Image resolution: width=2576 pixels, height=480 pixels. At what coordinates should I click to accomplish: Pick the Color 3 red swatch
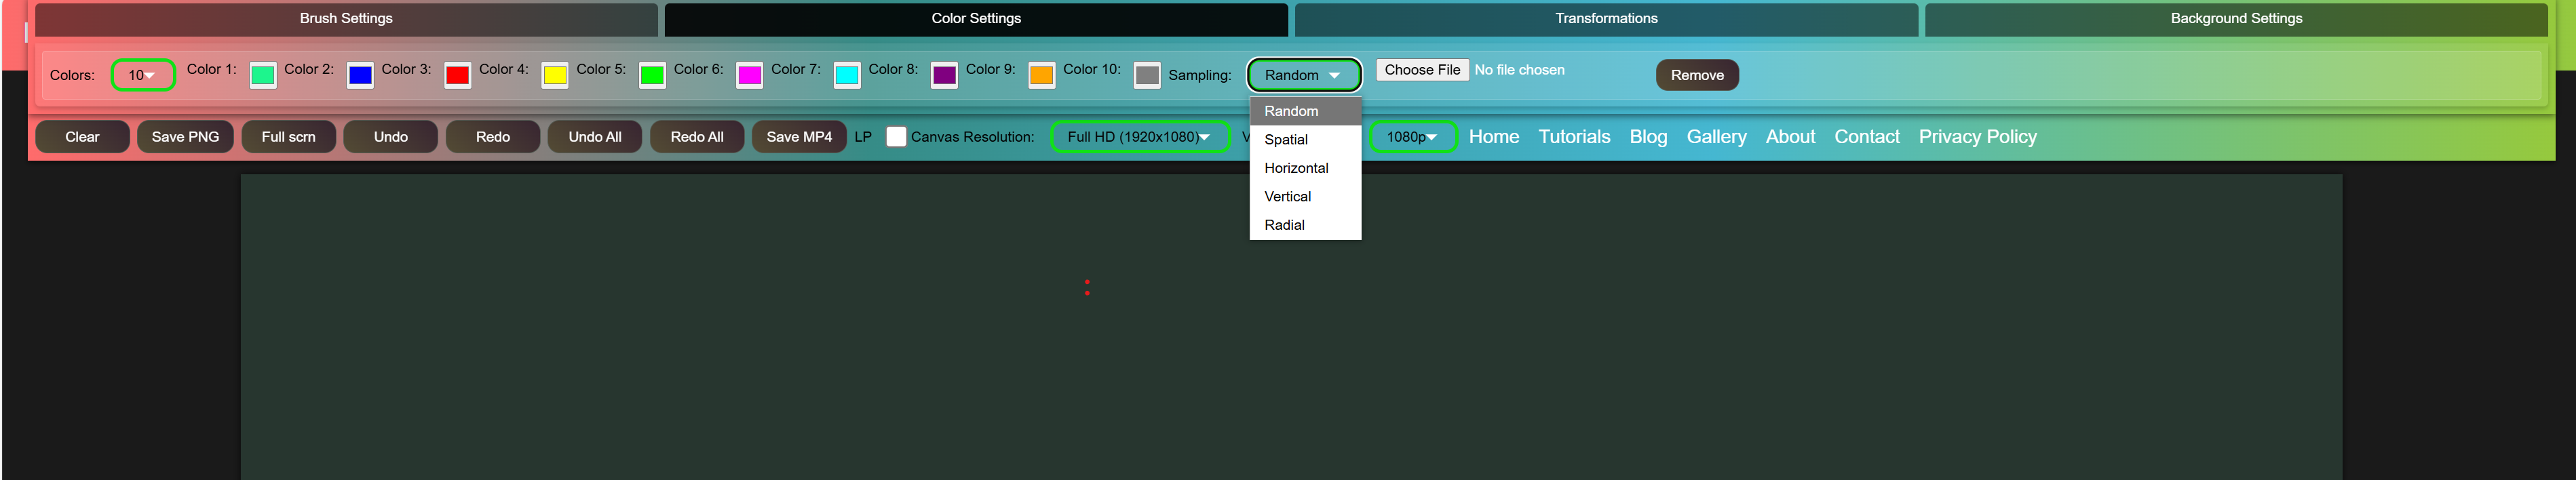coord(458,75)
